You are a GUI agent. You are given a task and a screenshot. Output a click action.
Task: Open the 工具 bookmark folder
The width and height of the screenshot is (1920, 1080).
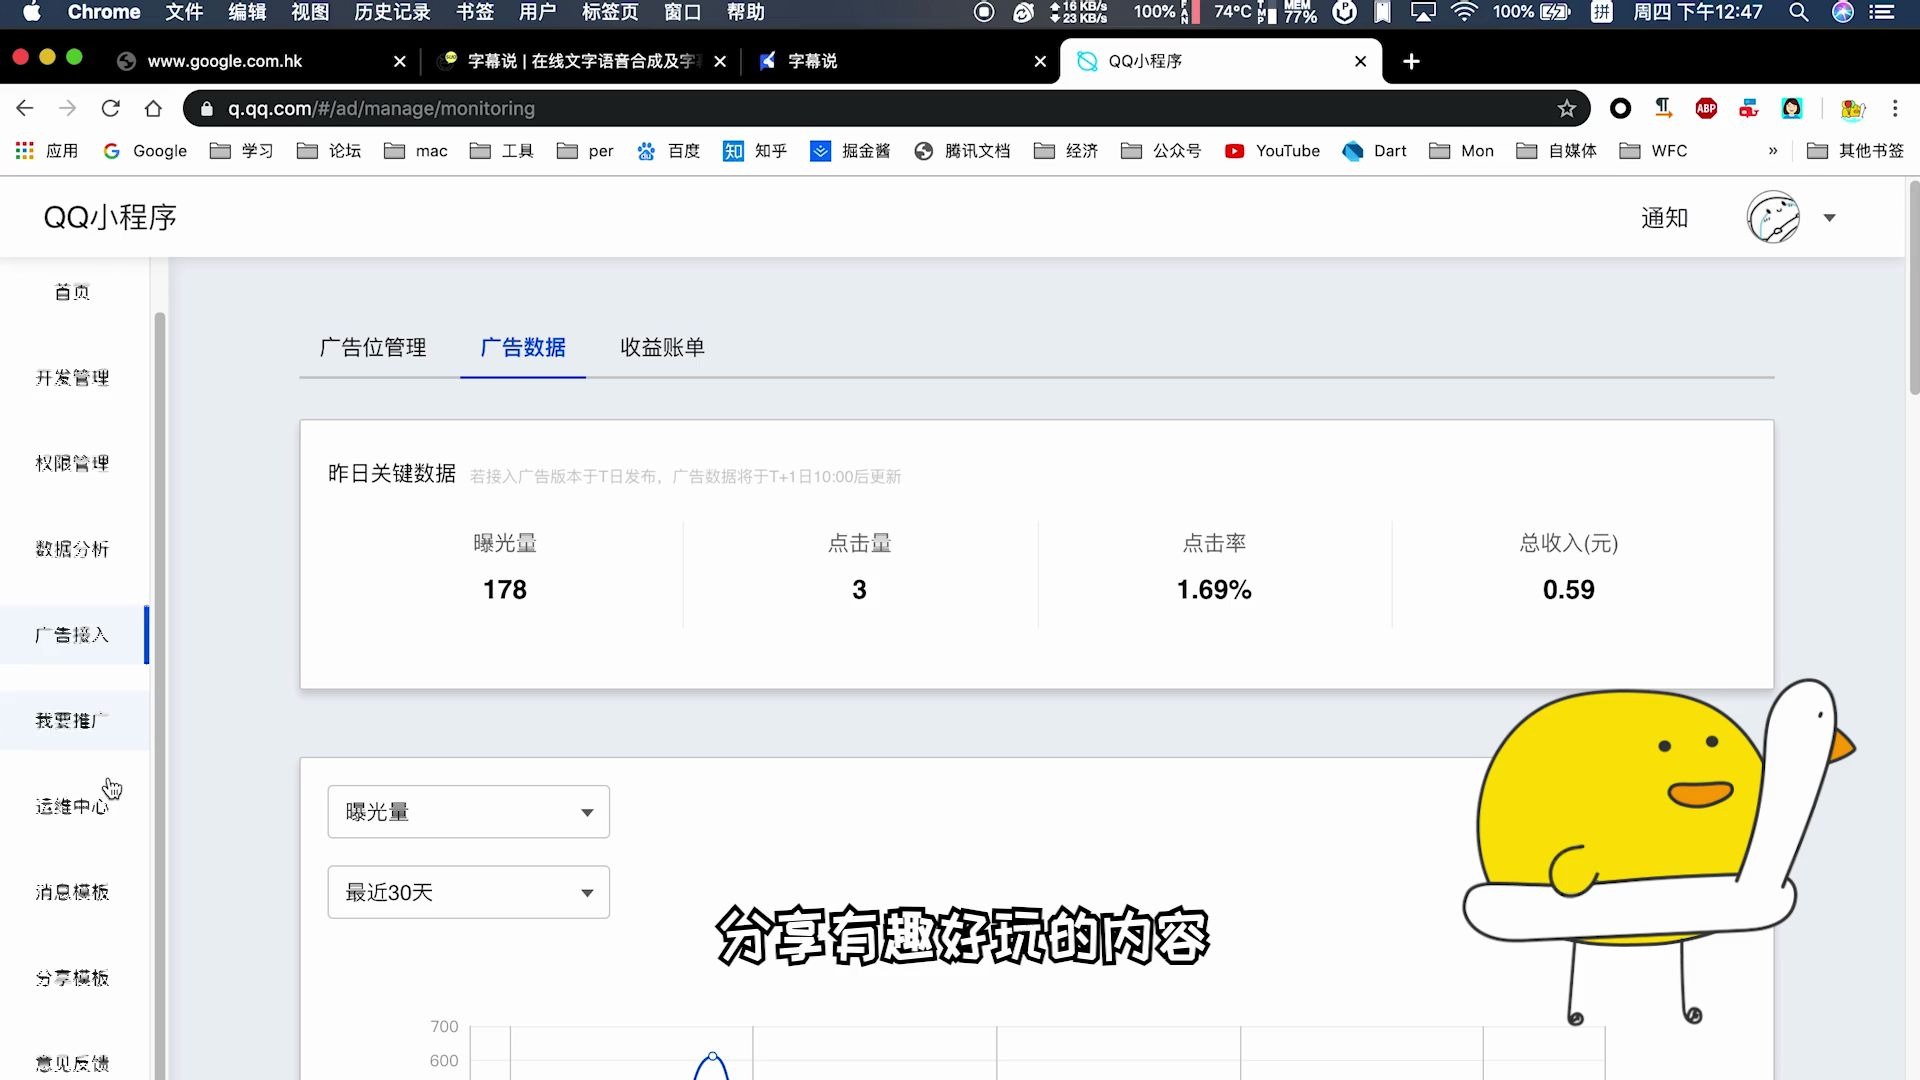click(502, 151)
